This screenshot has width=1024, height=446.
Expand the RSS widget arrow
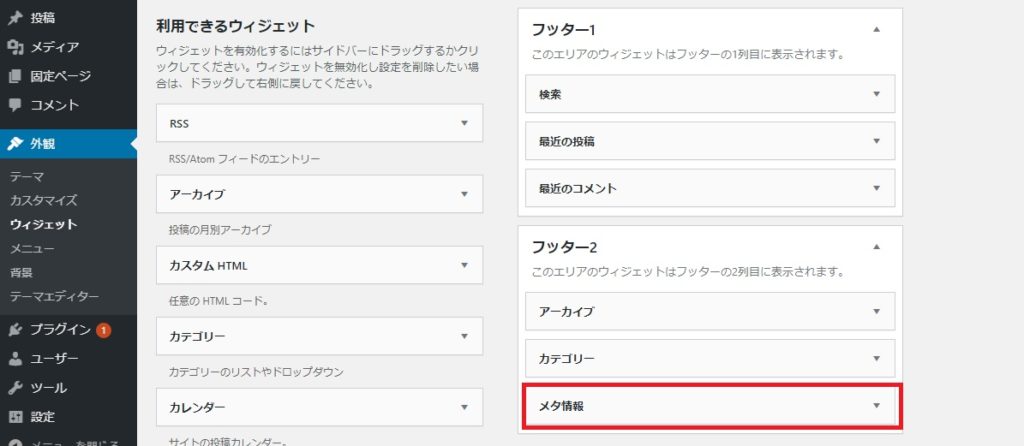click(464, 123)
